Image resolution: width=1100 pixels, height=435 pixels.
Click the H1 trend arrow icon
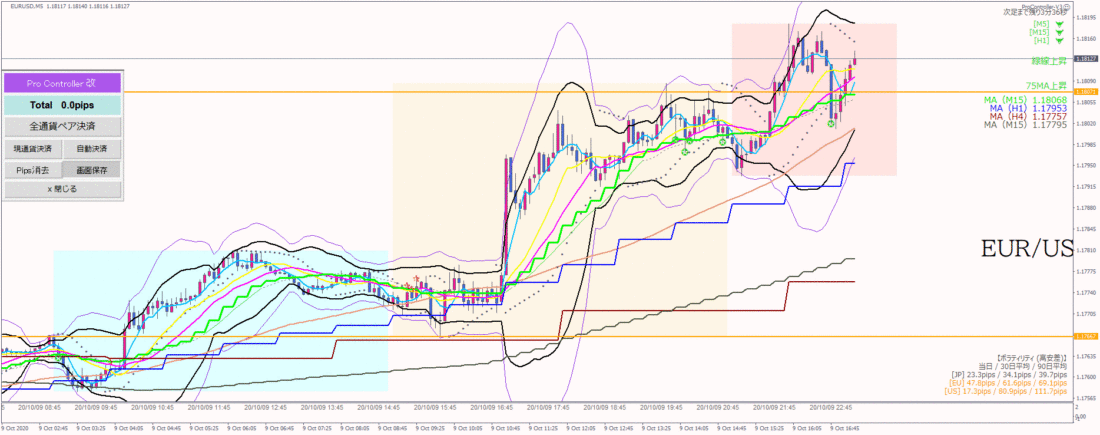pos(1059,41)
